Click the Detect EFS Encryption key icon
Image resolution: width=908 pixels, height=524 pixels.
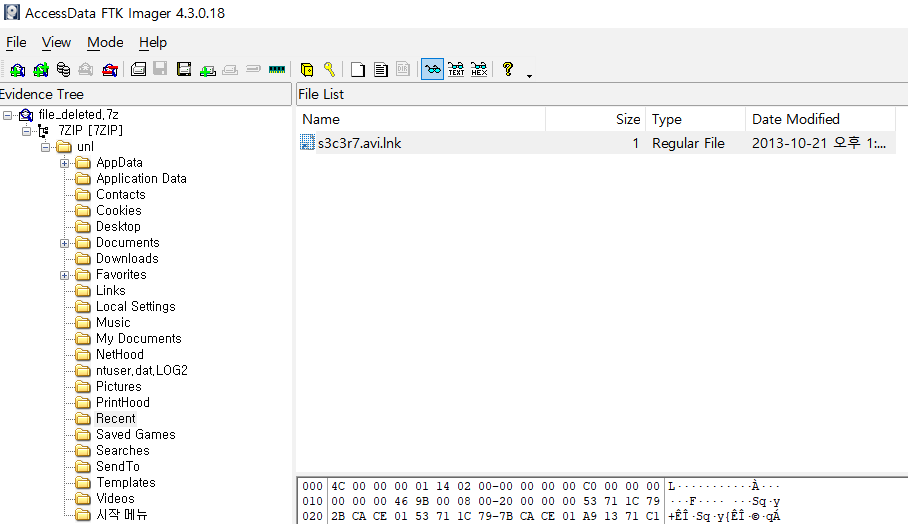[x=329, y=69]
